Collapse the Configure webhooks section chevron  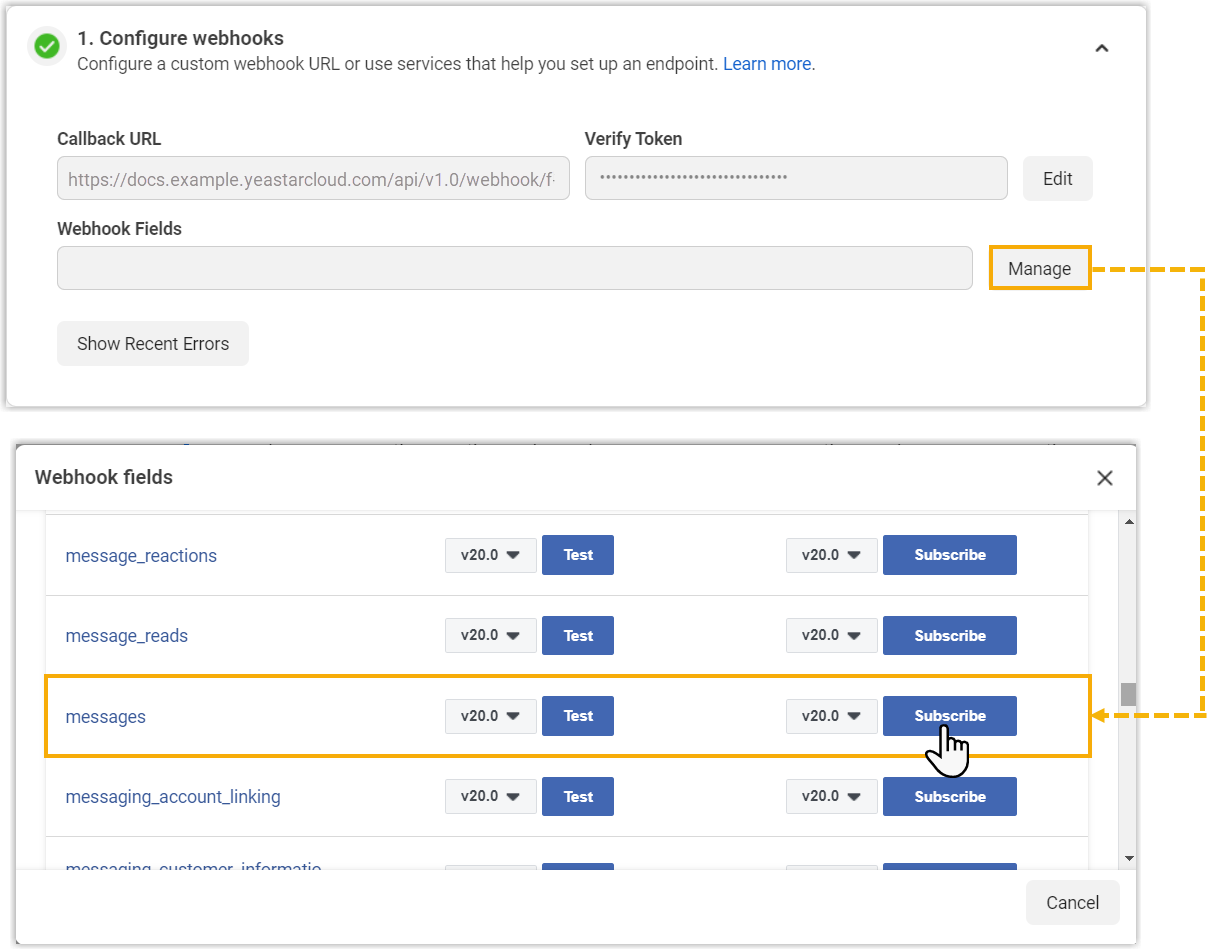tap(1101, 48)
